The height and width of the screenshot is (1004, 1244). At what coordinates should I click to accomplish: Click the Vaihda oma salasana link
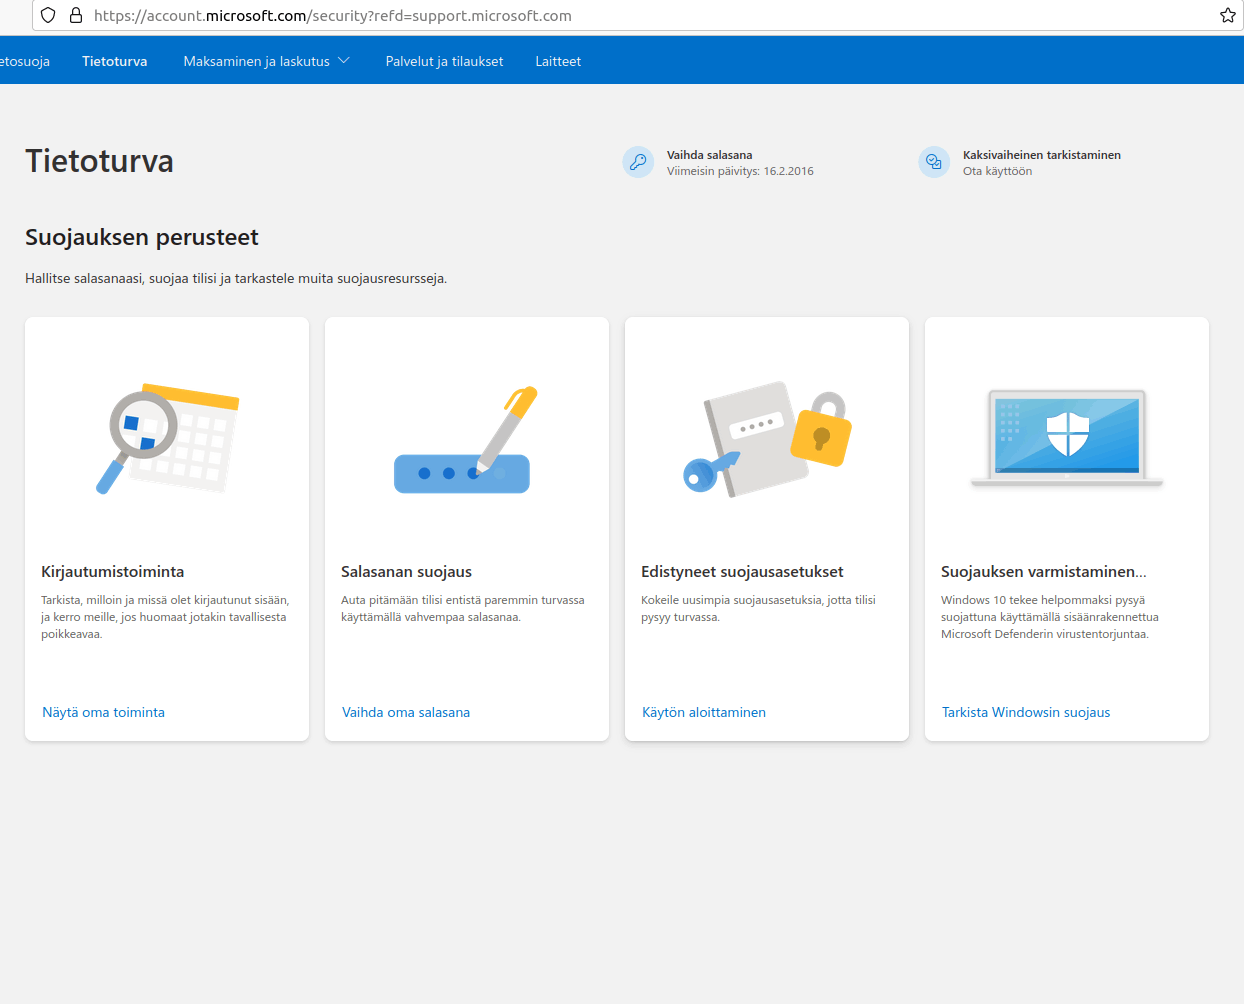click(406, 712)
